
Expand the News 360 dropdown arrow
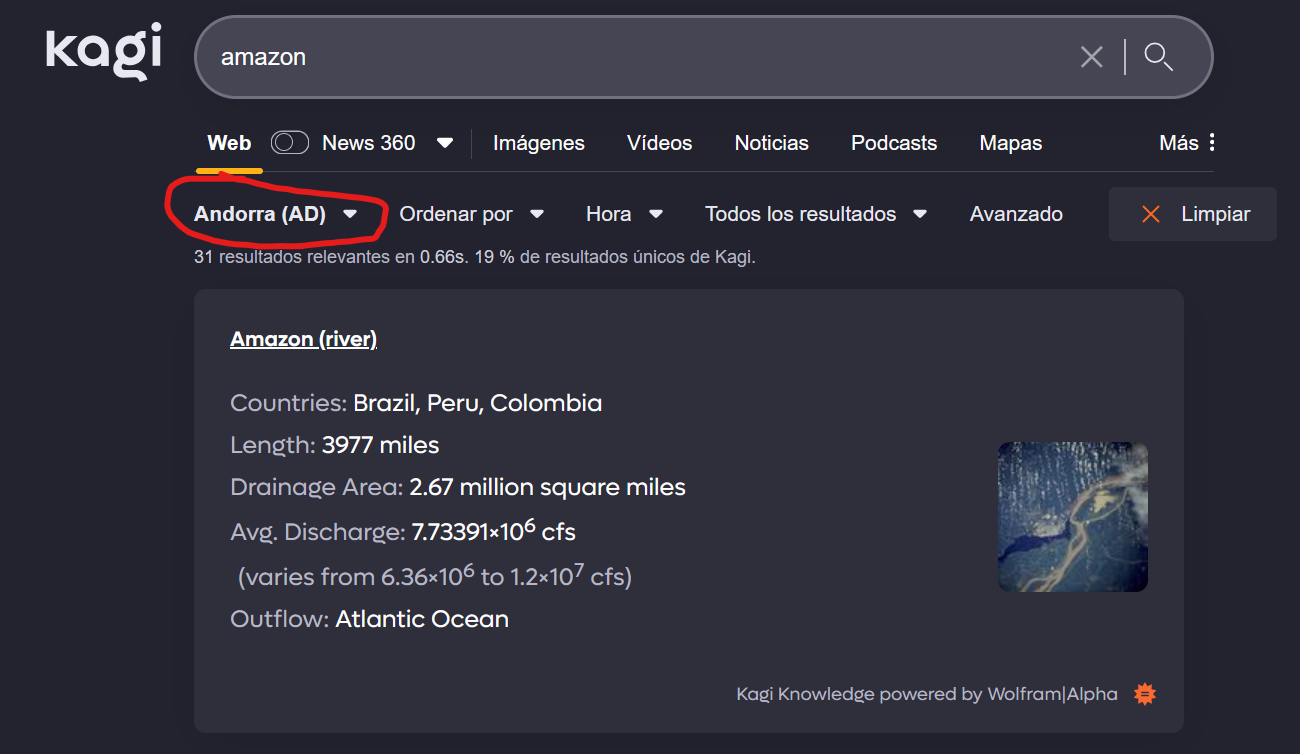point(445,143)
